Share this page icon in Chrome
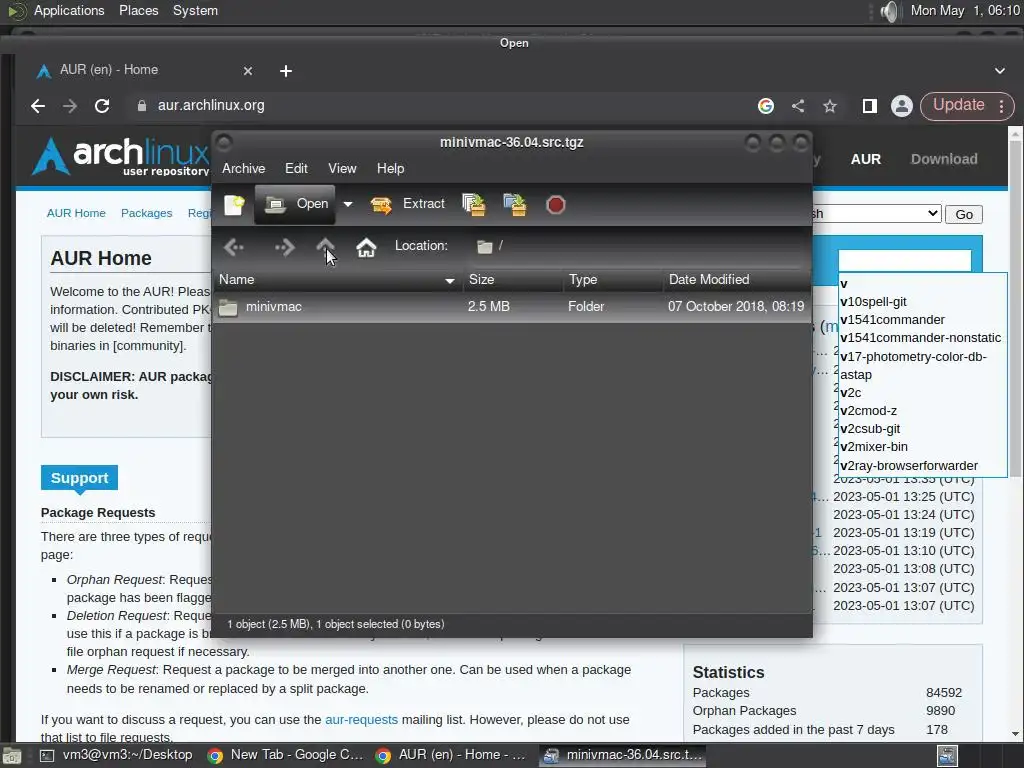Image resolution: width=1024 pixels, height=768 pixels. [x=798, y=106]
